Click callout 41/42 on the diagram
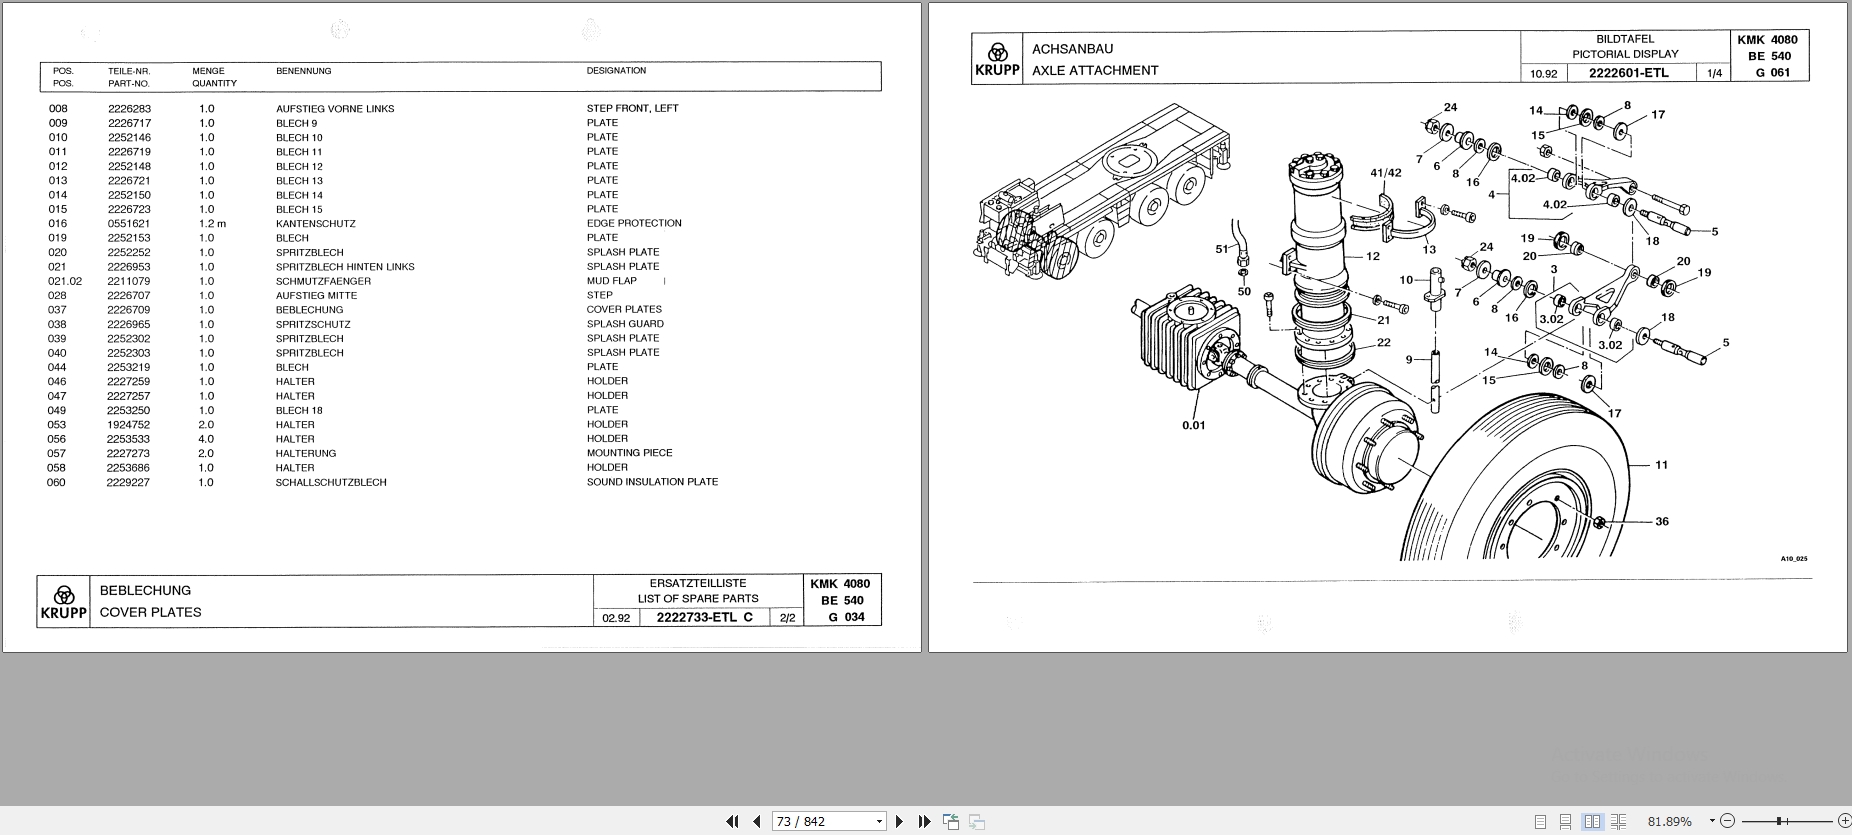 (1385, 173)
